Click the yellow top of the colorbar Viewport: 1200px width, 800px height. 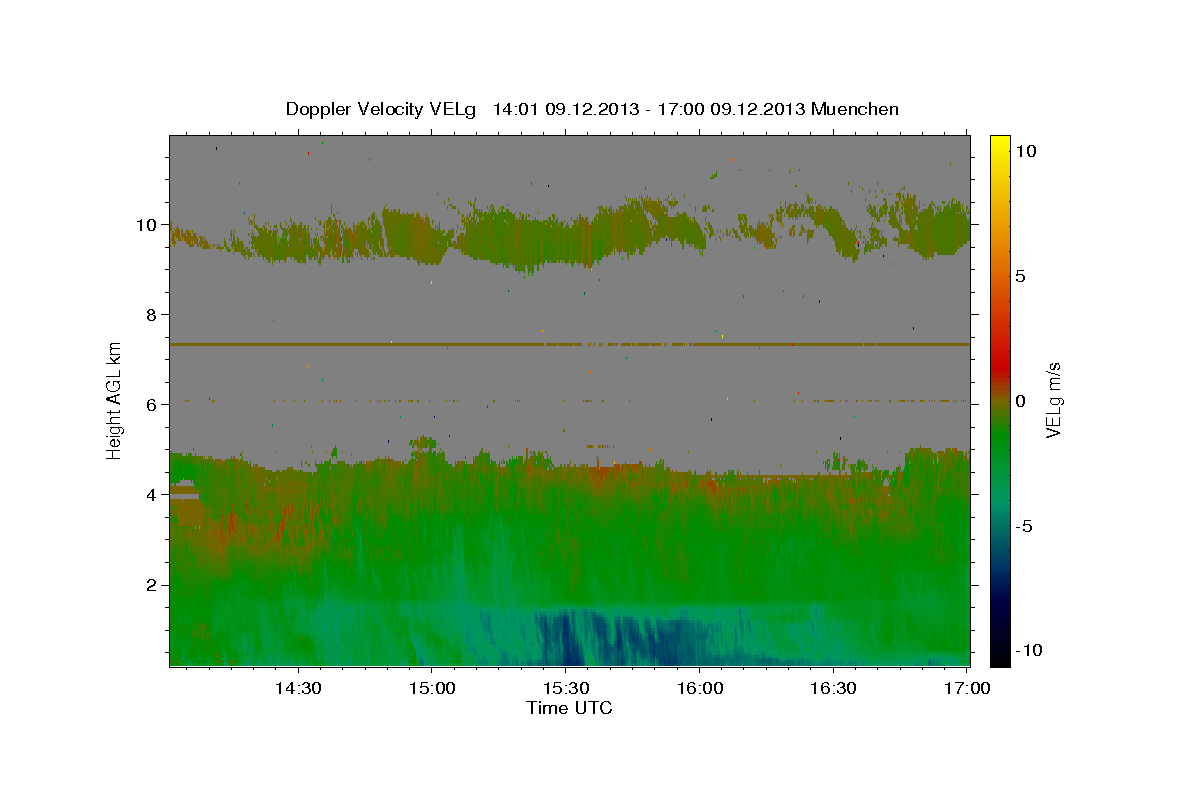pyautogui.click(x=1000, y=145)
